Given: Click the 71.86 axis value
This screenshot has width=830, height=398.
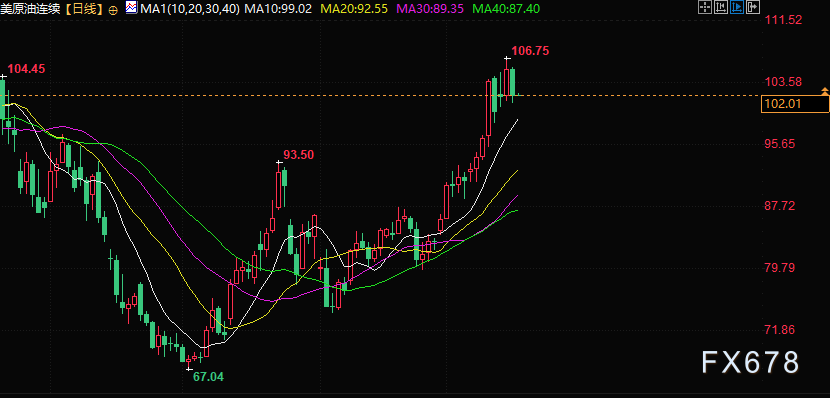Looking at the screenshot, I should click(x=781, y=330).
